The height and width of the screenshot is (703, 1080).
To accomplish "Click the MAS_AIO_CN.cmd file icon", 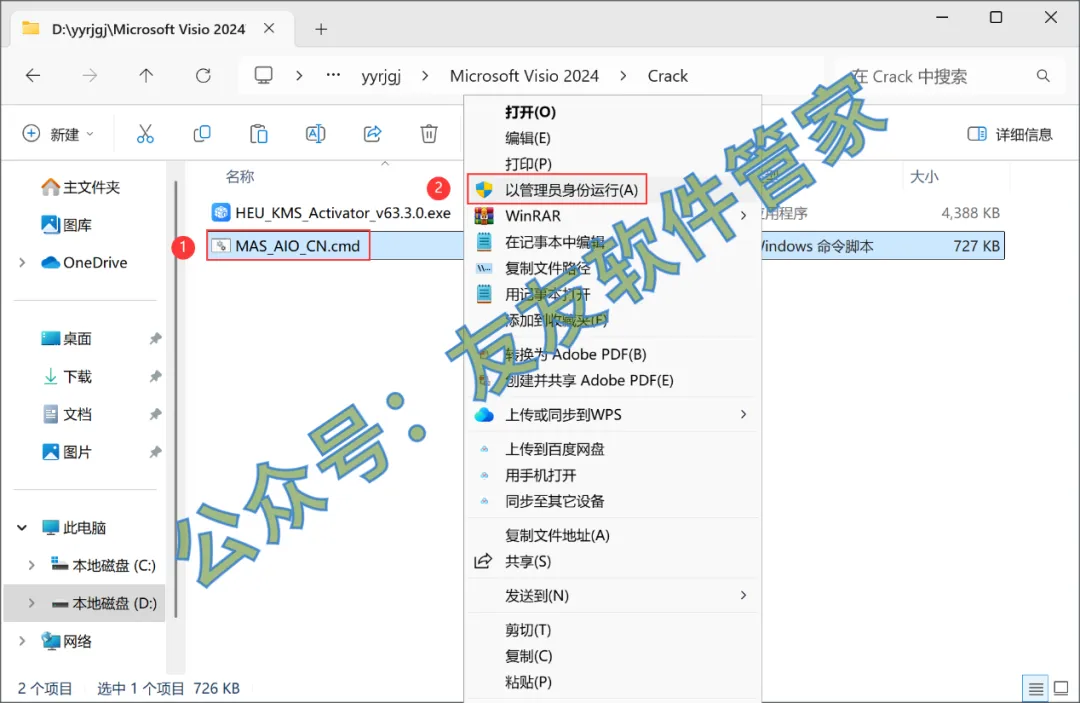I will 220,245.
